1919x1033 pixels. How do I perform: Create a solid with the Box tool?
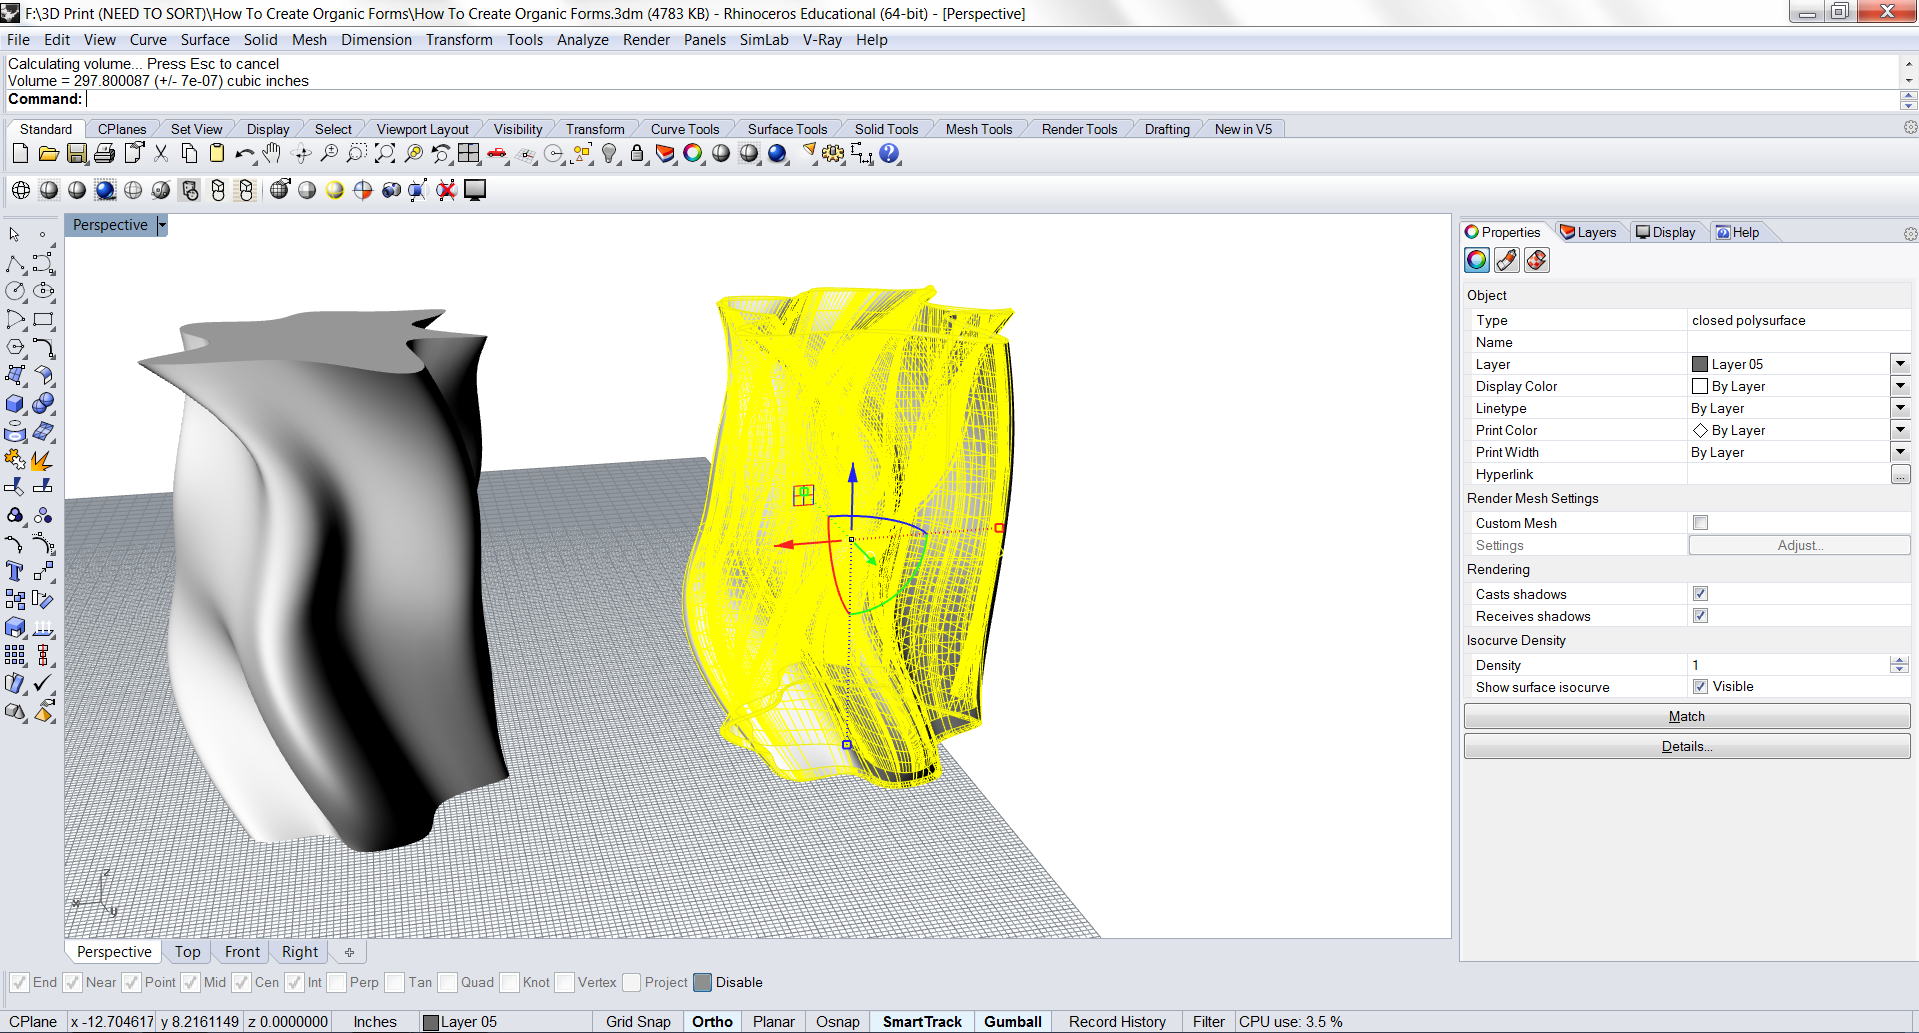tap(14, 404)
